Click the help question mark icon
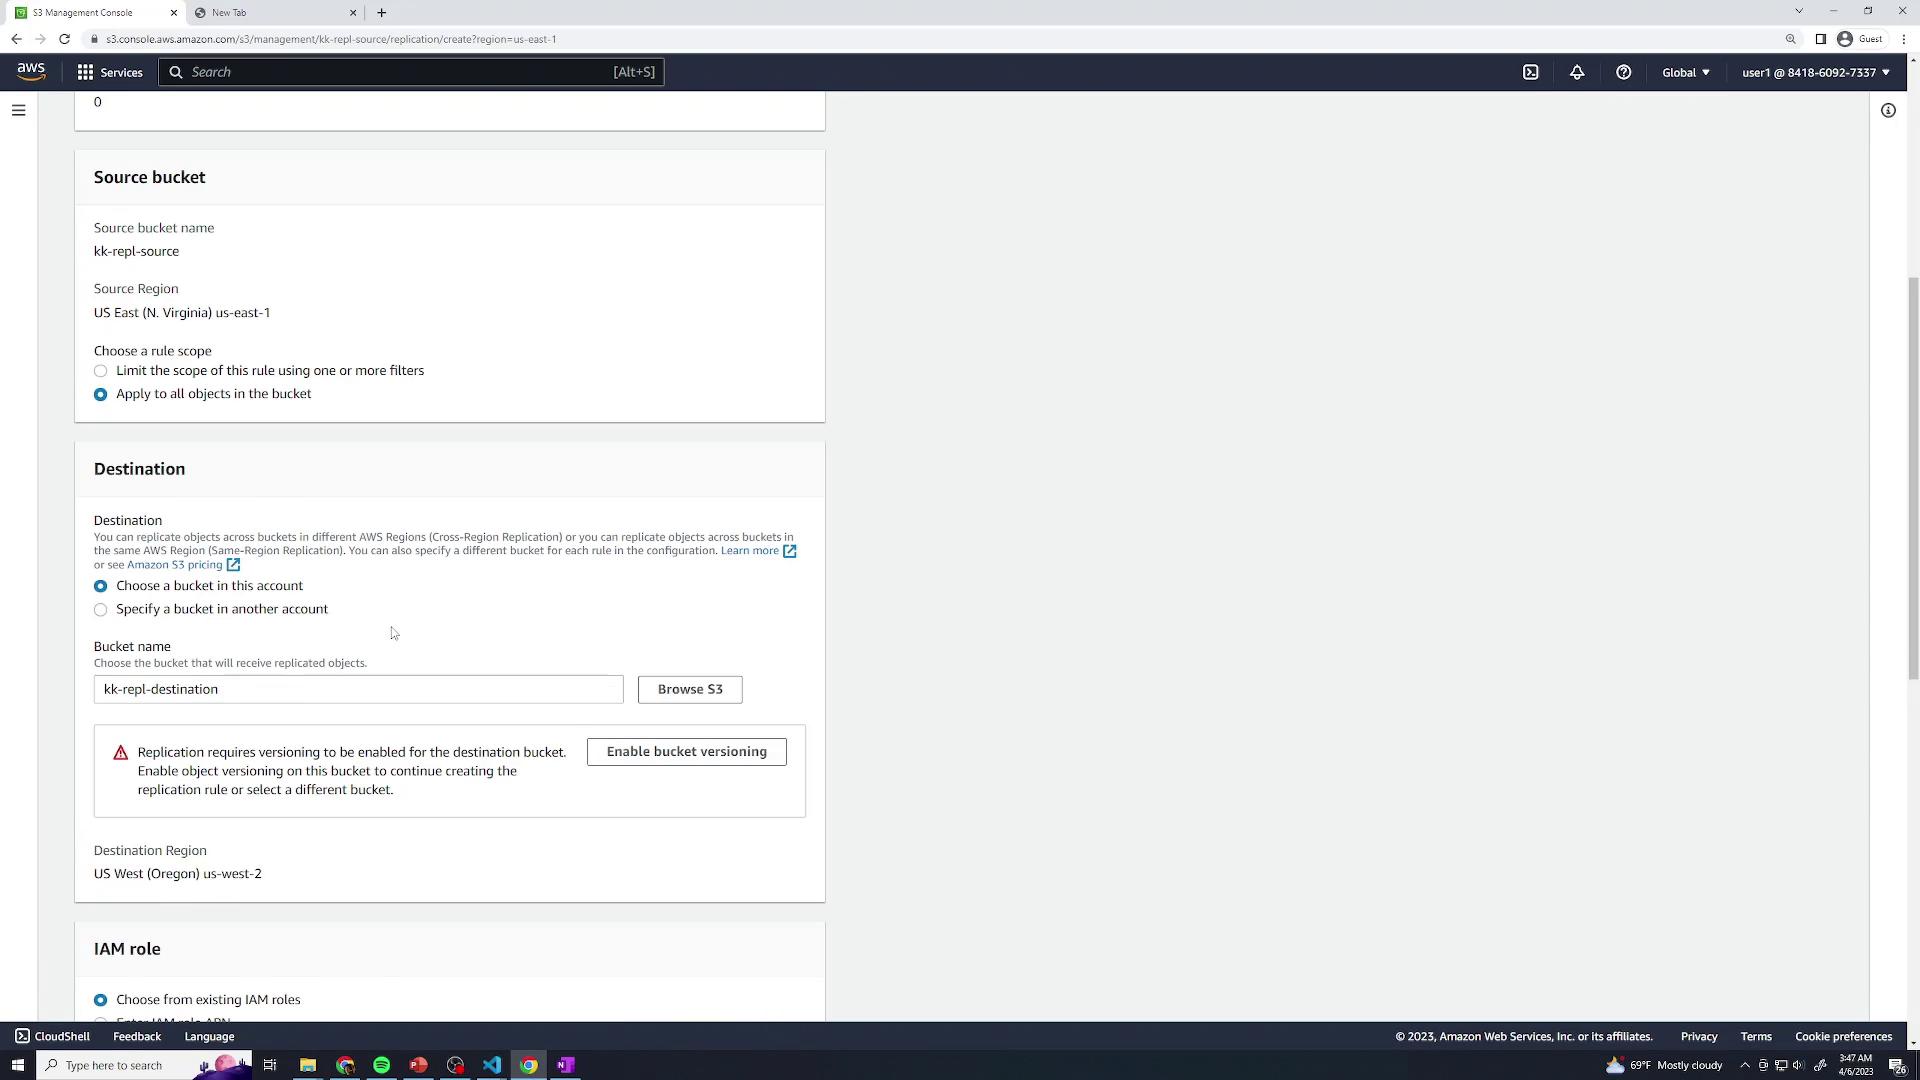1920x1080 pixels. click(1623, 72)
